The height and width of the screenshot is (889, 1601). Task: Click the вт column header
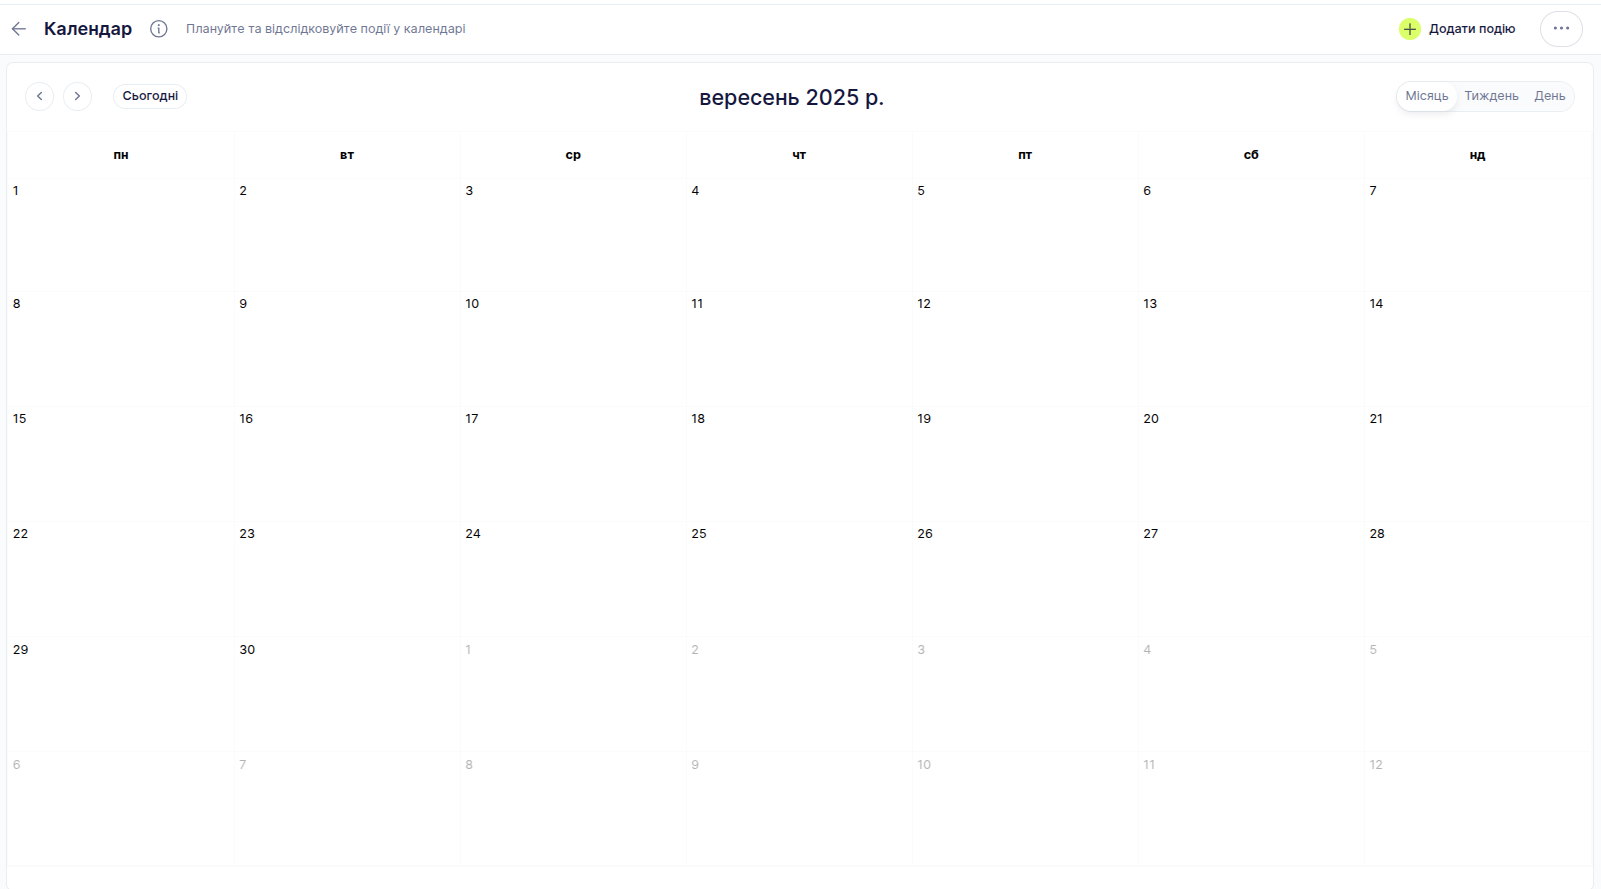coord(347,155)
